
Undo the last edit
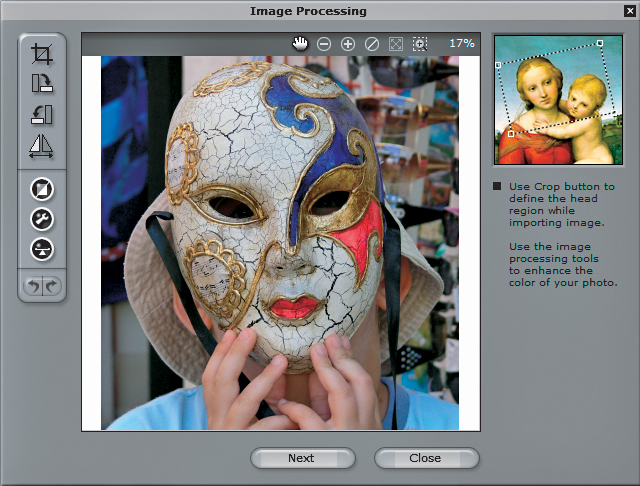pos(33,287)
